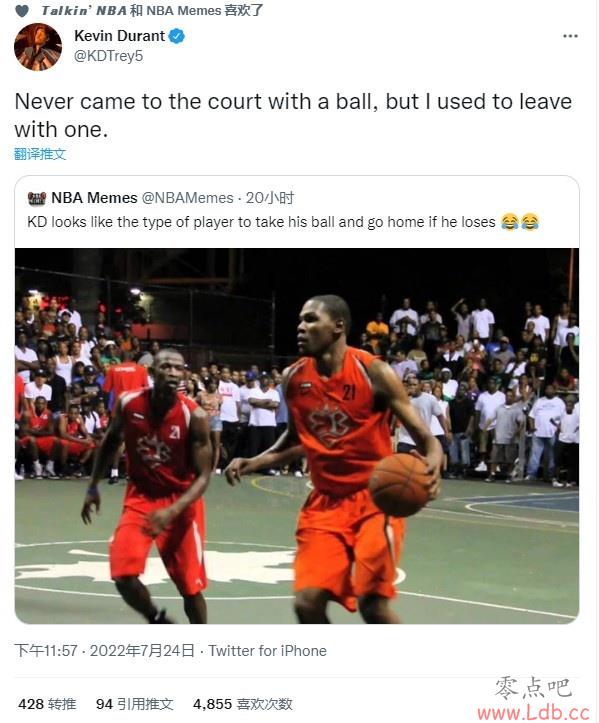This screenshot has width=599, height=723.
Task: Click 翻译推文 to translate the tweet
Action: click(40, 154)
